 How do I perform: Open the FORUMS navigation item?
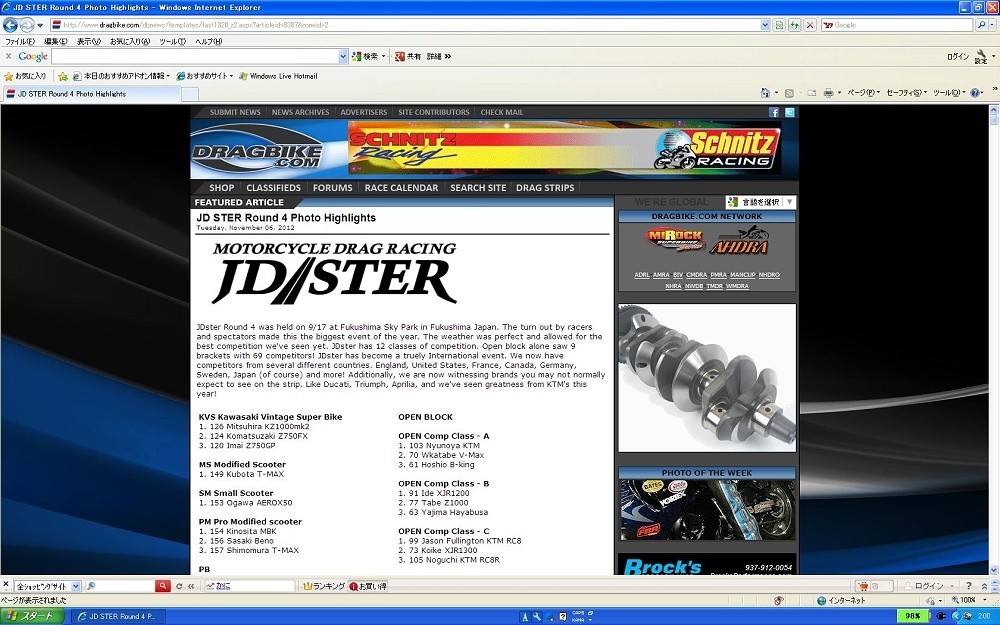click(x=332, y=188)
